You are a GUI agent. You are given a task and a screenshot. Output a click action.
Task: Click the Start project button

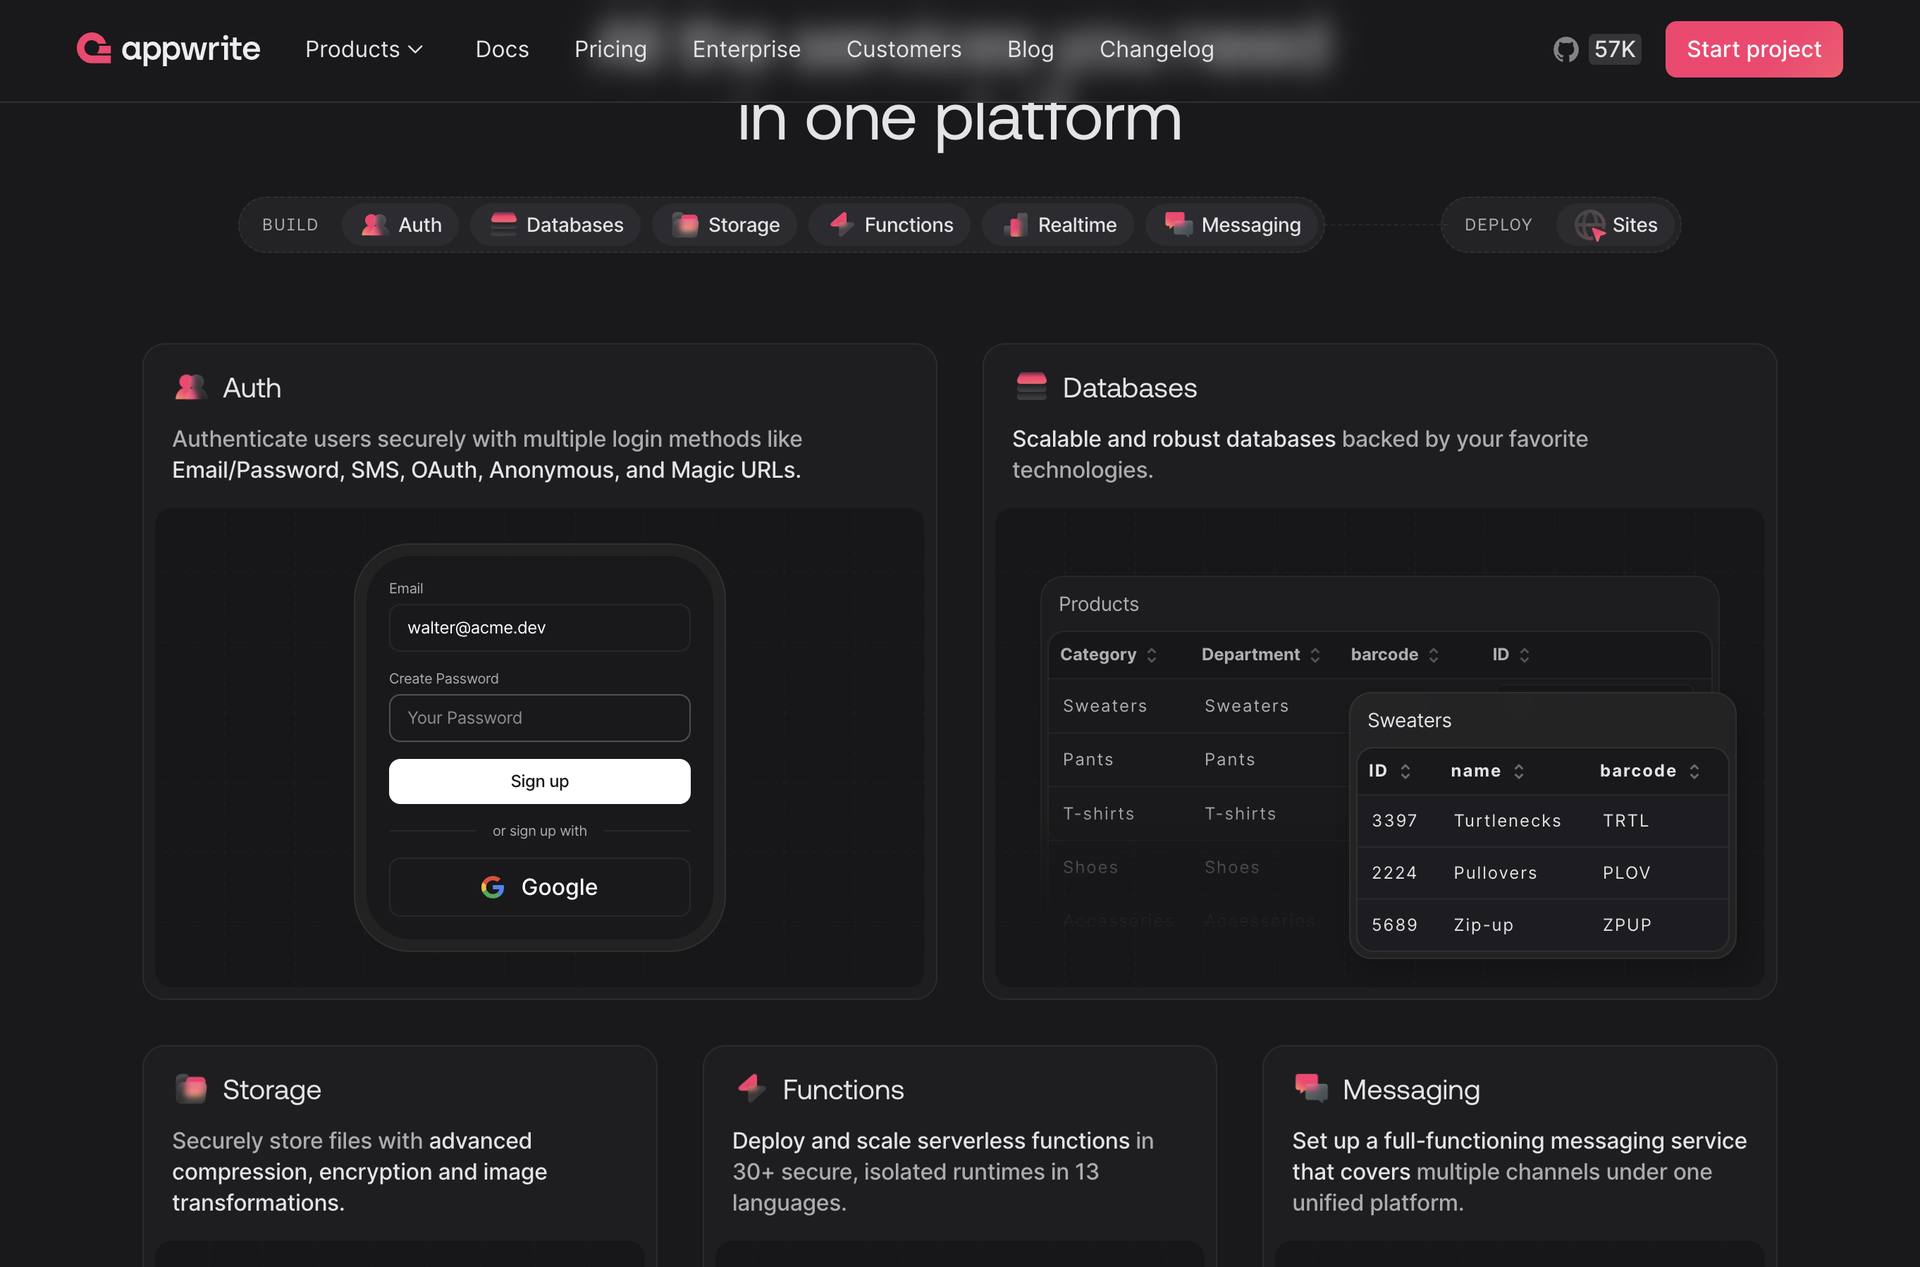coord(1754,49)
